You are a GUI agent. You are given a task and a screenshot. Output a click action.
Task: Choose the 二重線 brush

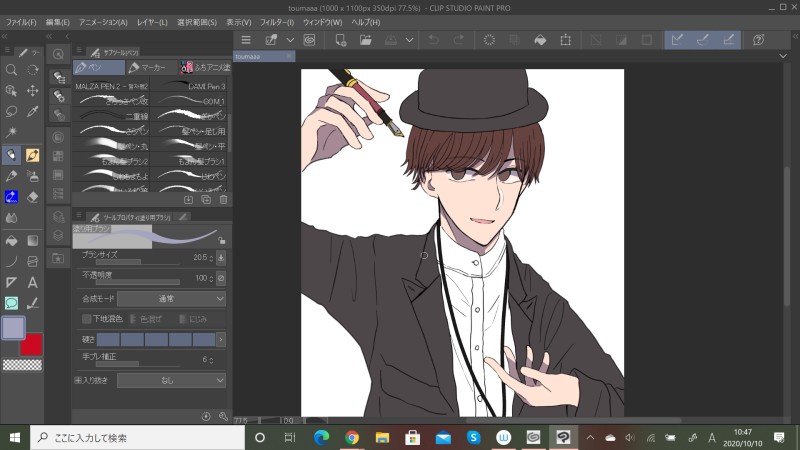point(112,116)
